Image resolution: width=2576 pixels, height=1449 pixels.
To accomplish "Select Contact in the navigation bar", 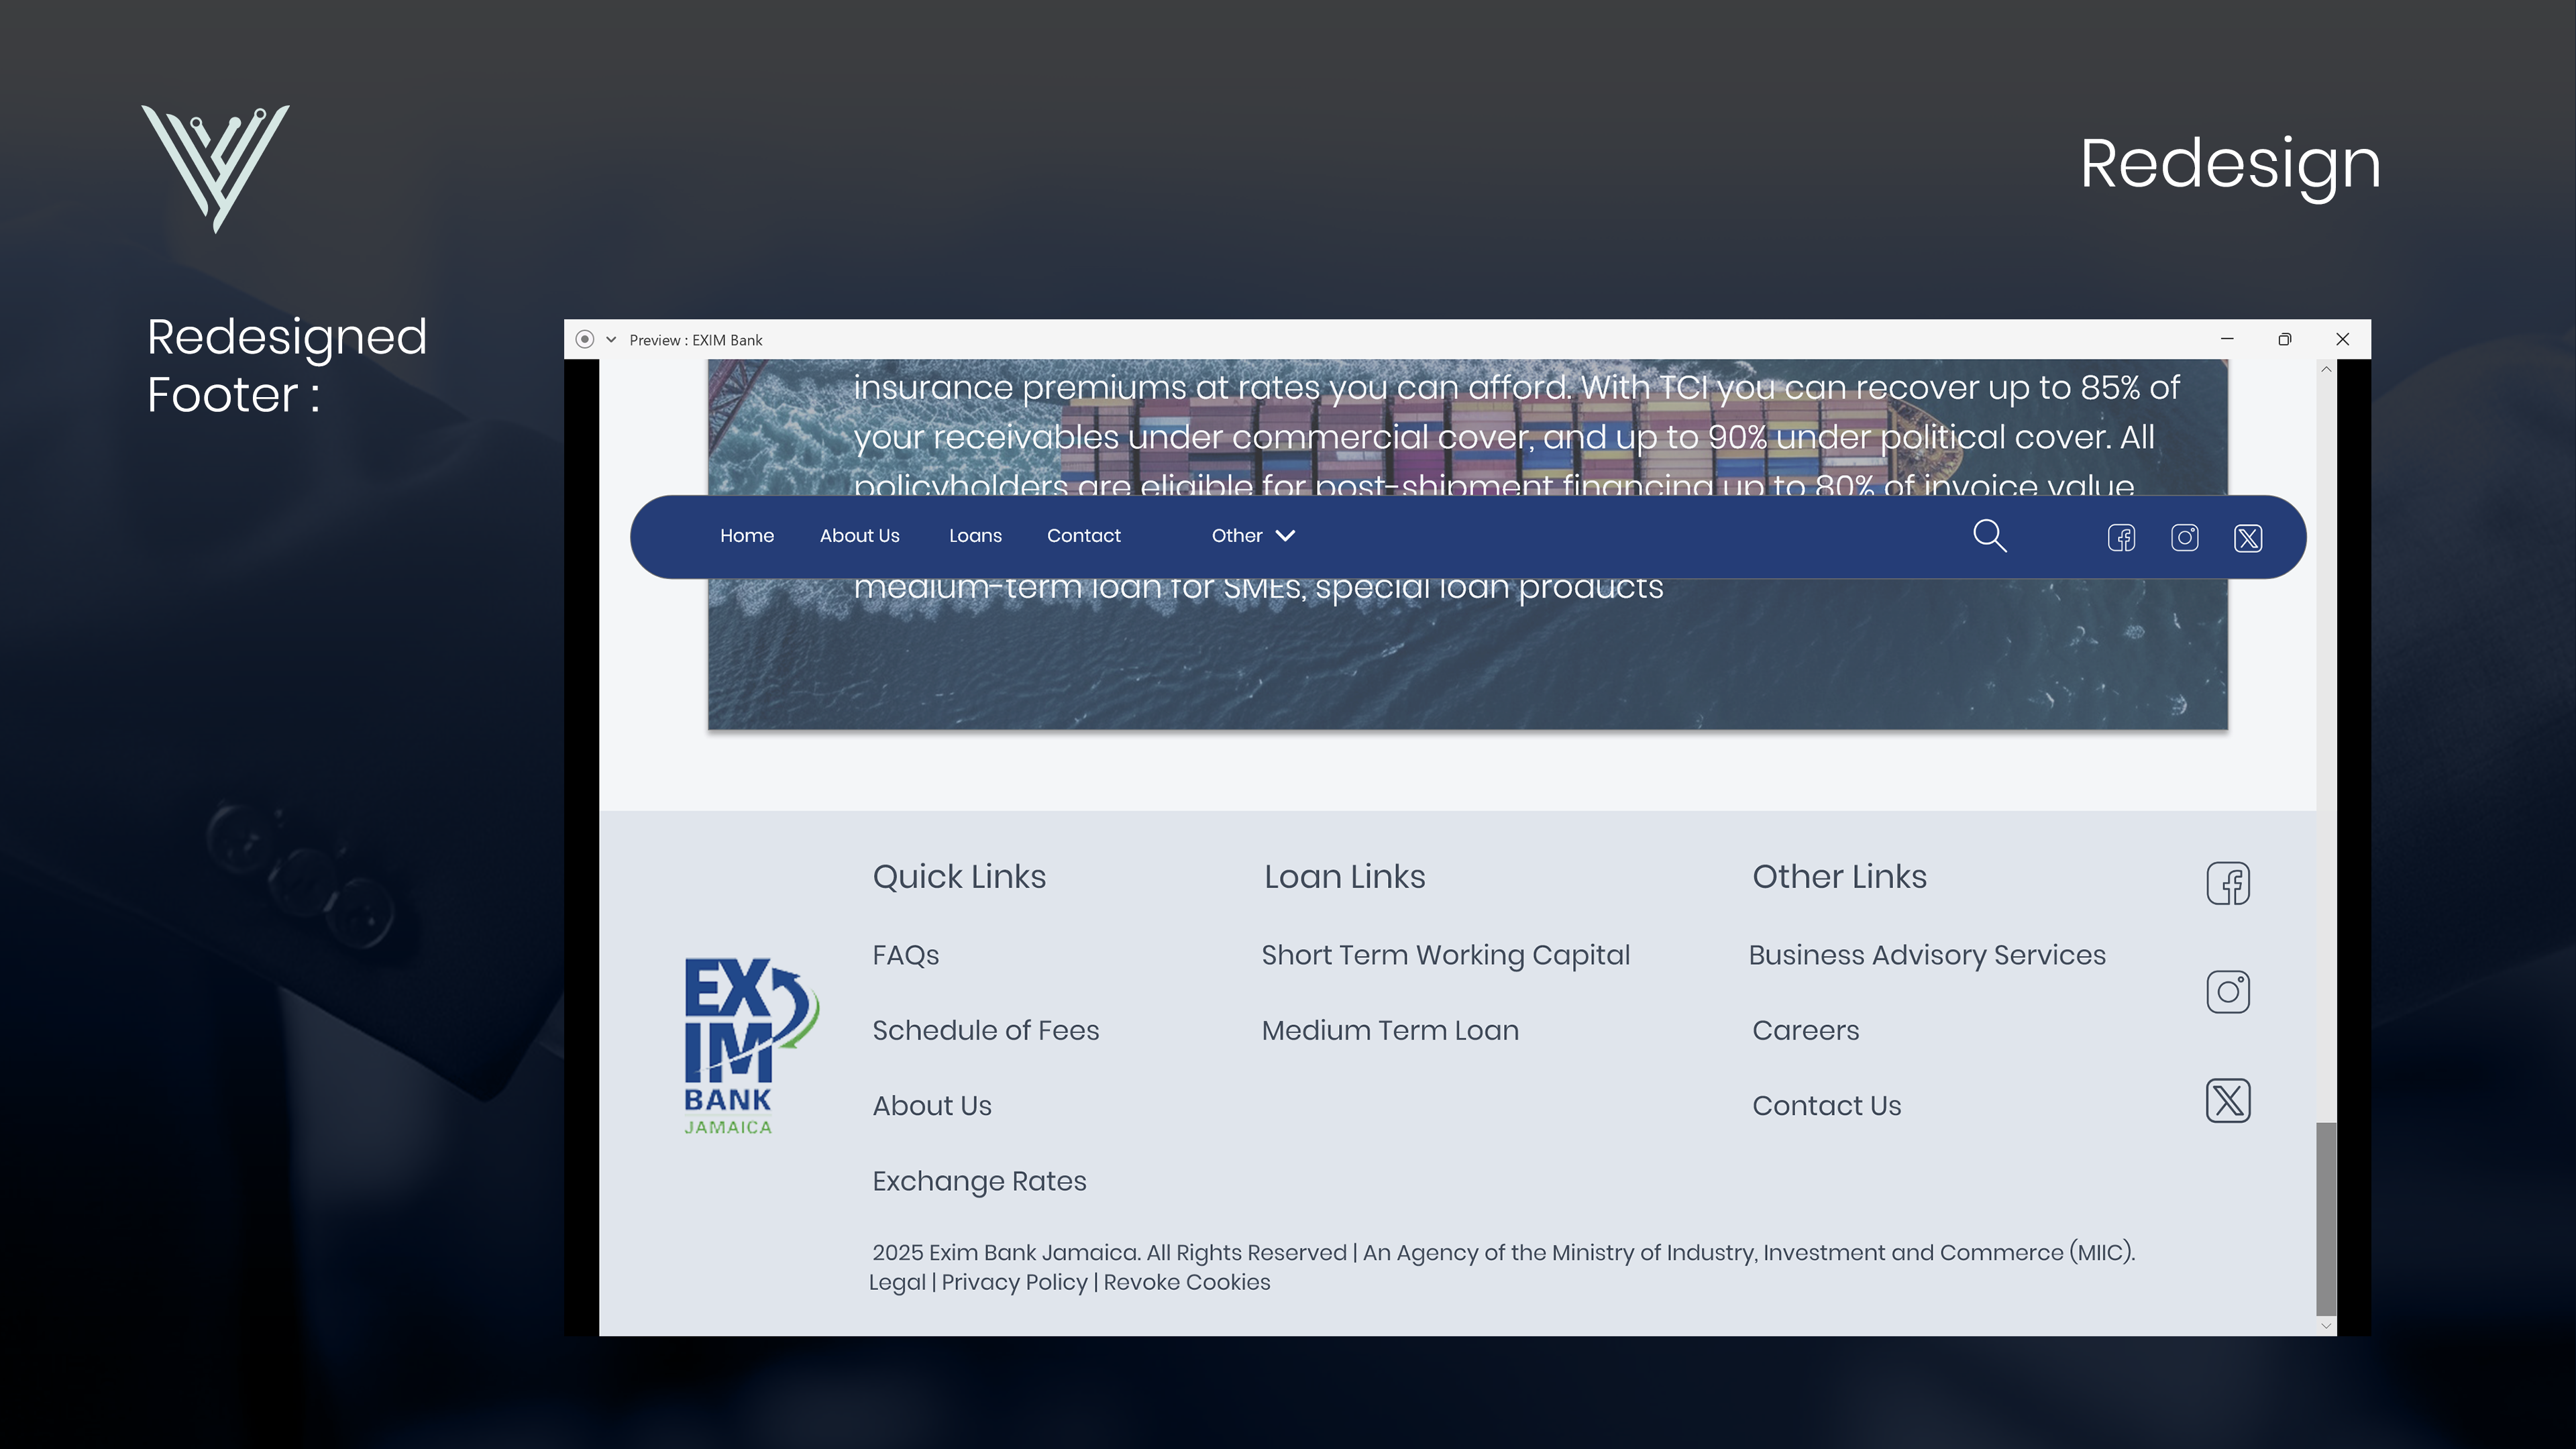I will 1084,536.
